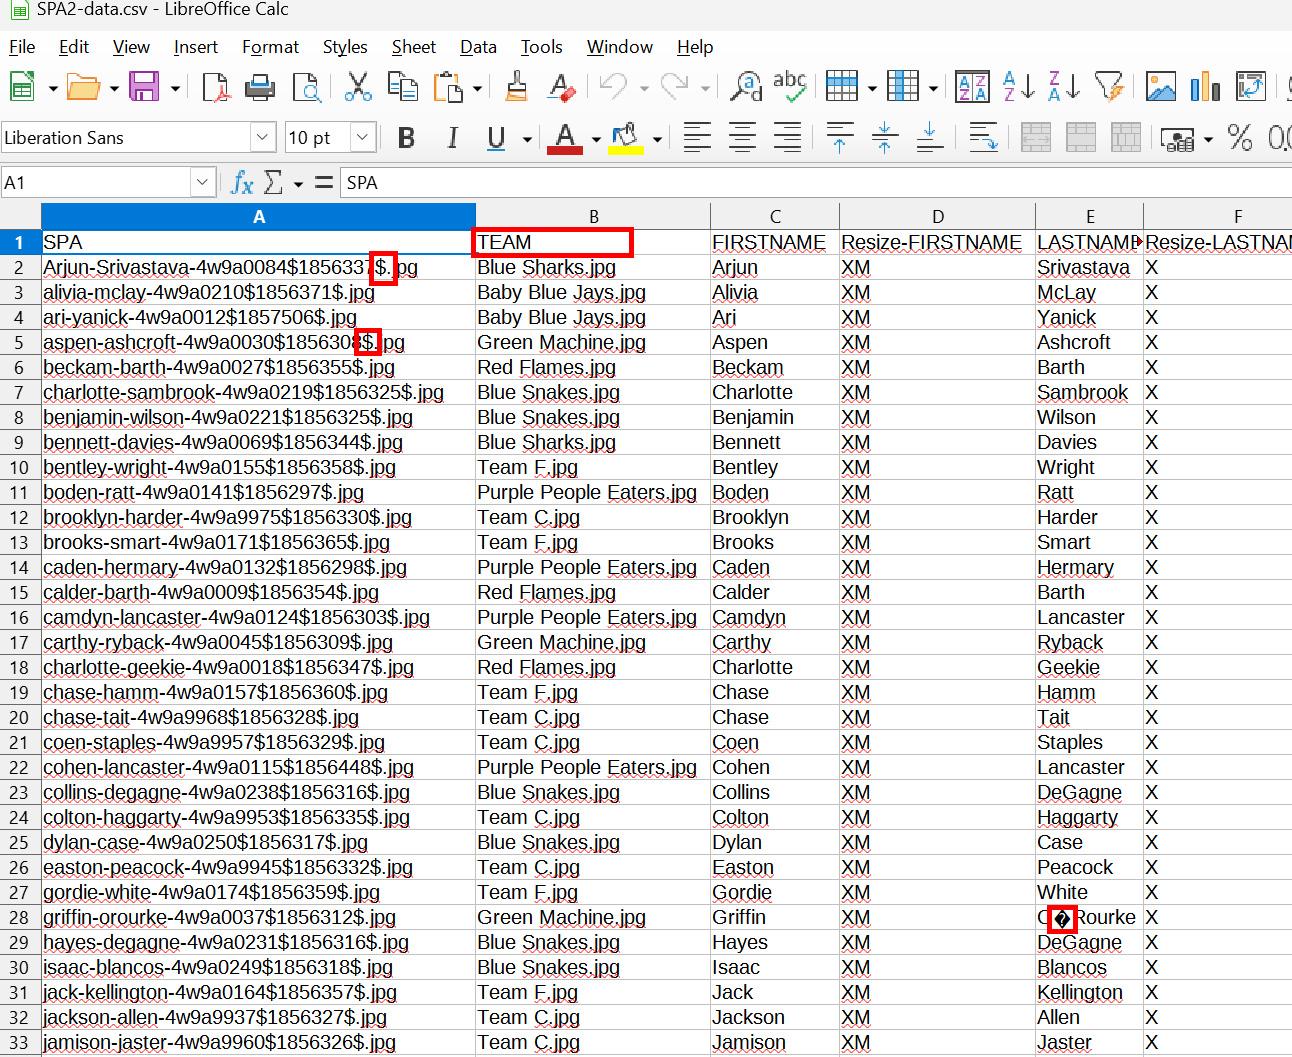Click the AutoFilter funnel icon
The image size is (1292, 1057).
tap(1109, 88)
